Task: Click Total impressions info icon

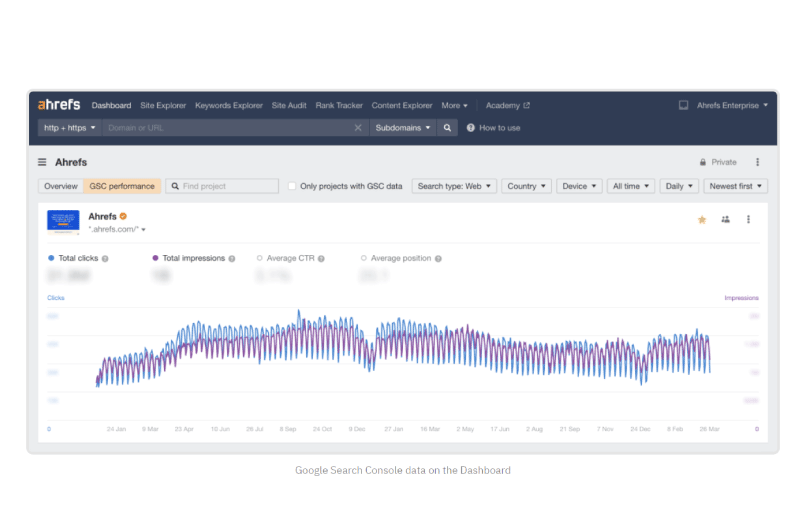Action: tap(232, 259)
